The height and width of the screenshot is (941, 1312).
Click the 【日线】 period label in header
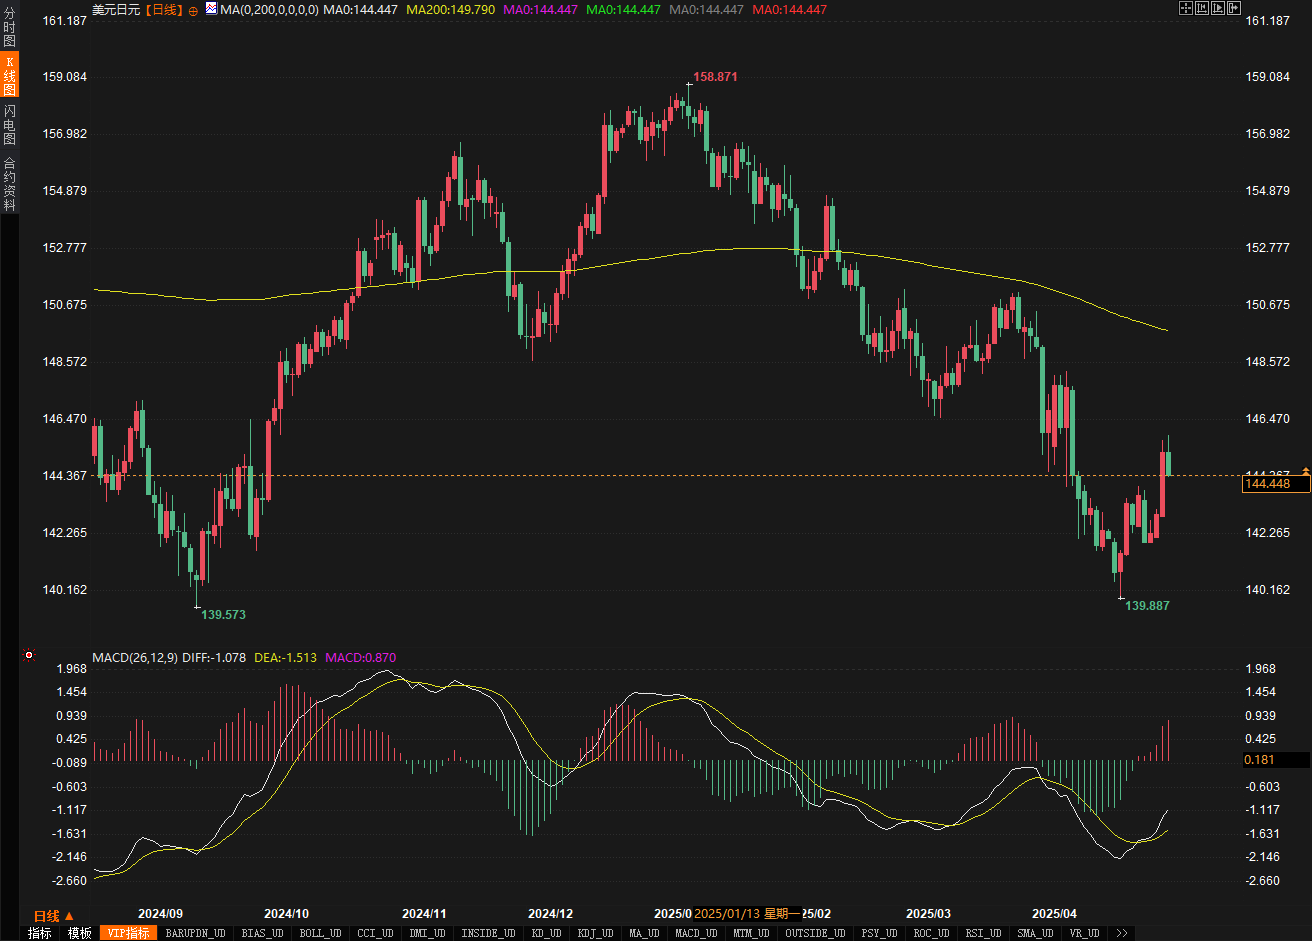click(x=163, y=10)
